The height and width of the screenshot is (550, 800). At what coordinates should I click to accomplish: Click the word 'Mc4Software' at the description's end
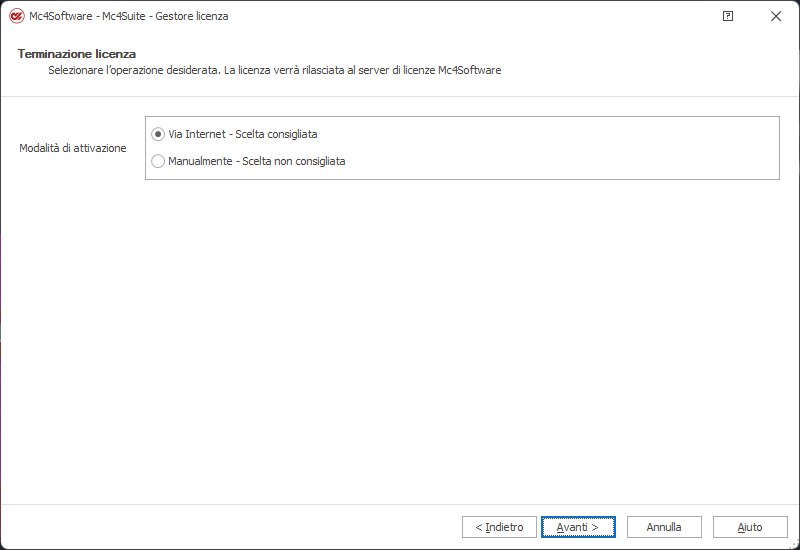coord(470,70)
